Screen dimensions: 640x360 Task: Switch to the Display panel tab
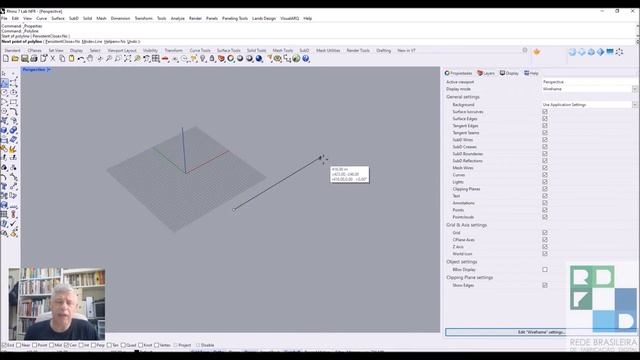click(x=509, y=73)
